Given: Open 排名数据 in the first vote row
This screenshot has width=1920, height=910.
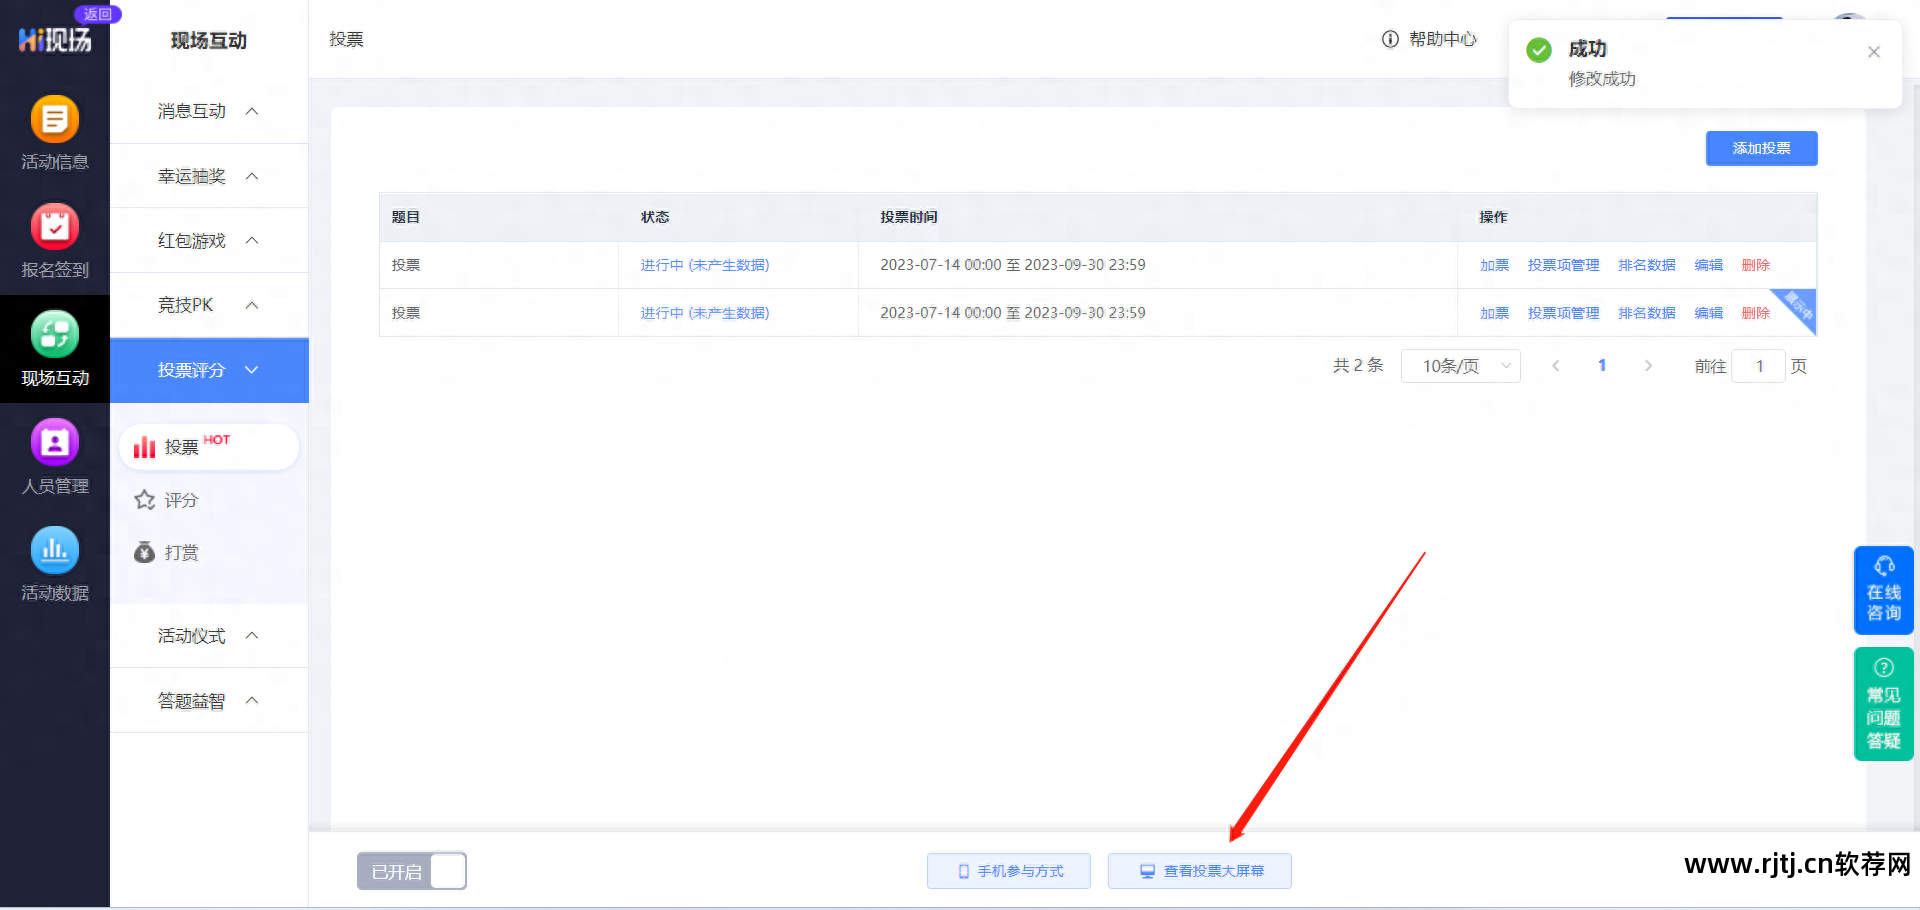Looking at the screenshot, I should (x=1647, y=265).
